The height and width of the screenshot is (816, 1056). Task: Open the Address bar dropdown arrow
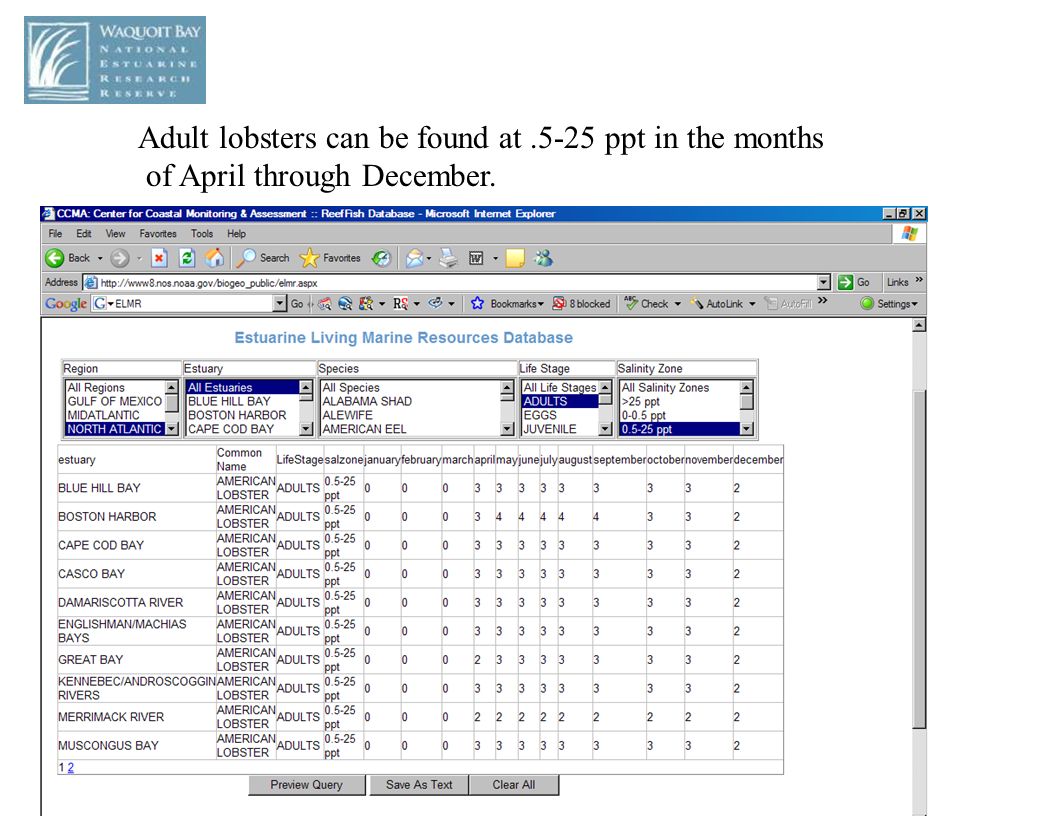[x=824, y=282]
